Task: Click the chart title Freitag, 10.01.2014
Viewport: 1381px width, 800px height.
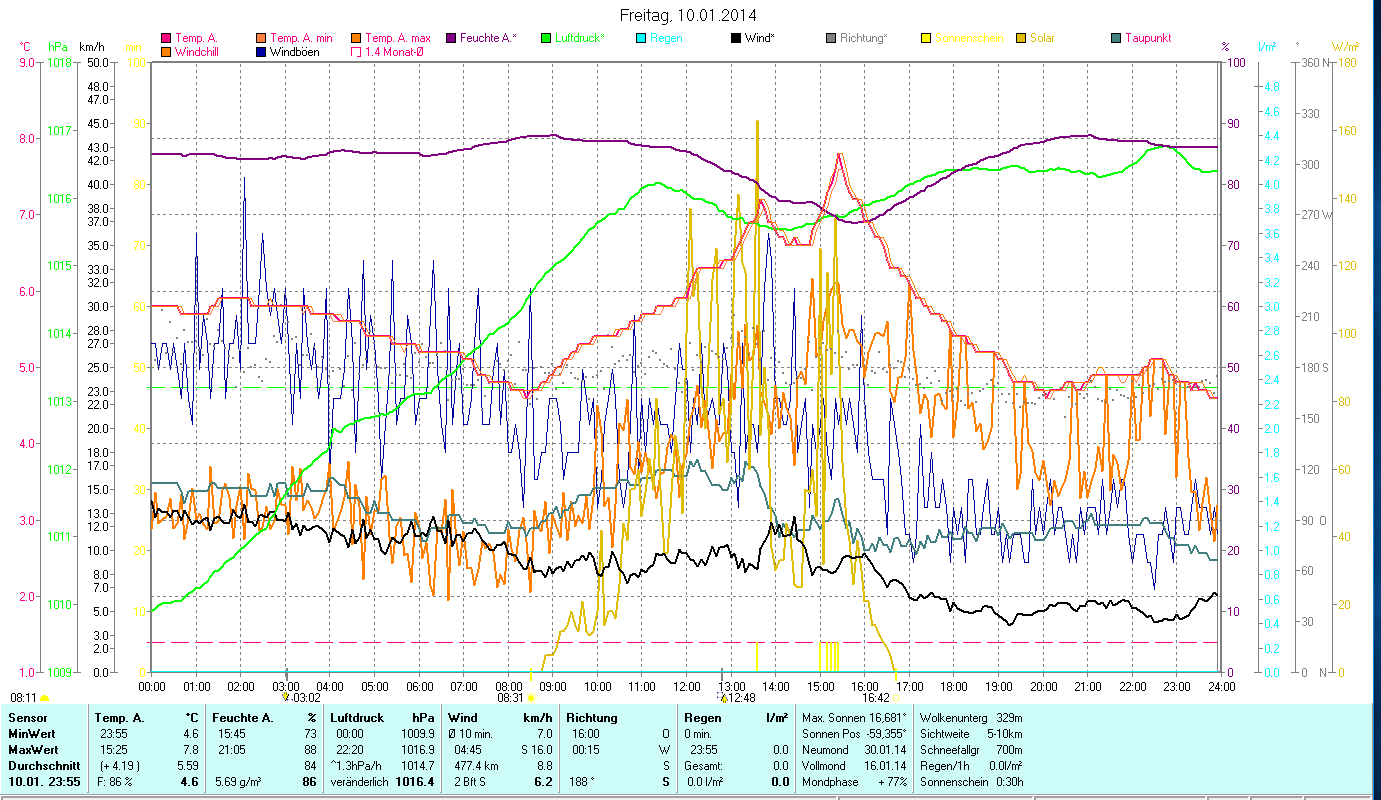Action: click(x=688, y=15)
